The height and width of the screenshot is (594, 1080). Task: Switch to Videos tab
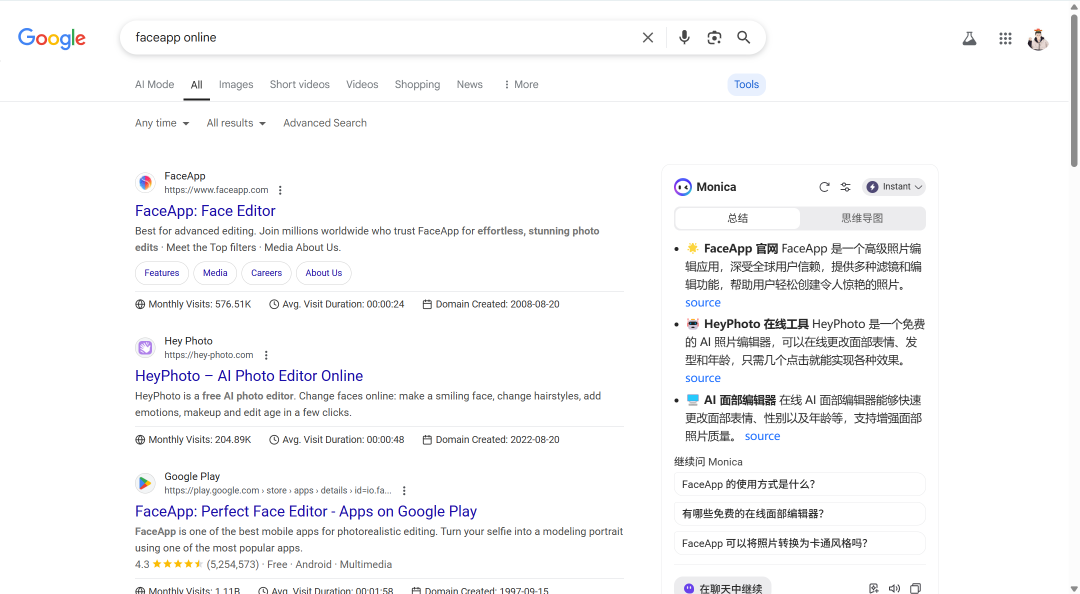pos(362,84)
